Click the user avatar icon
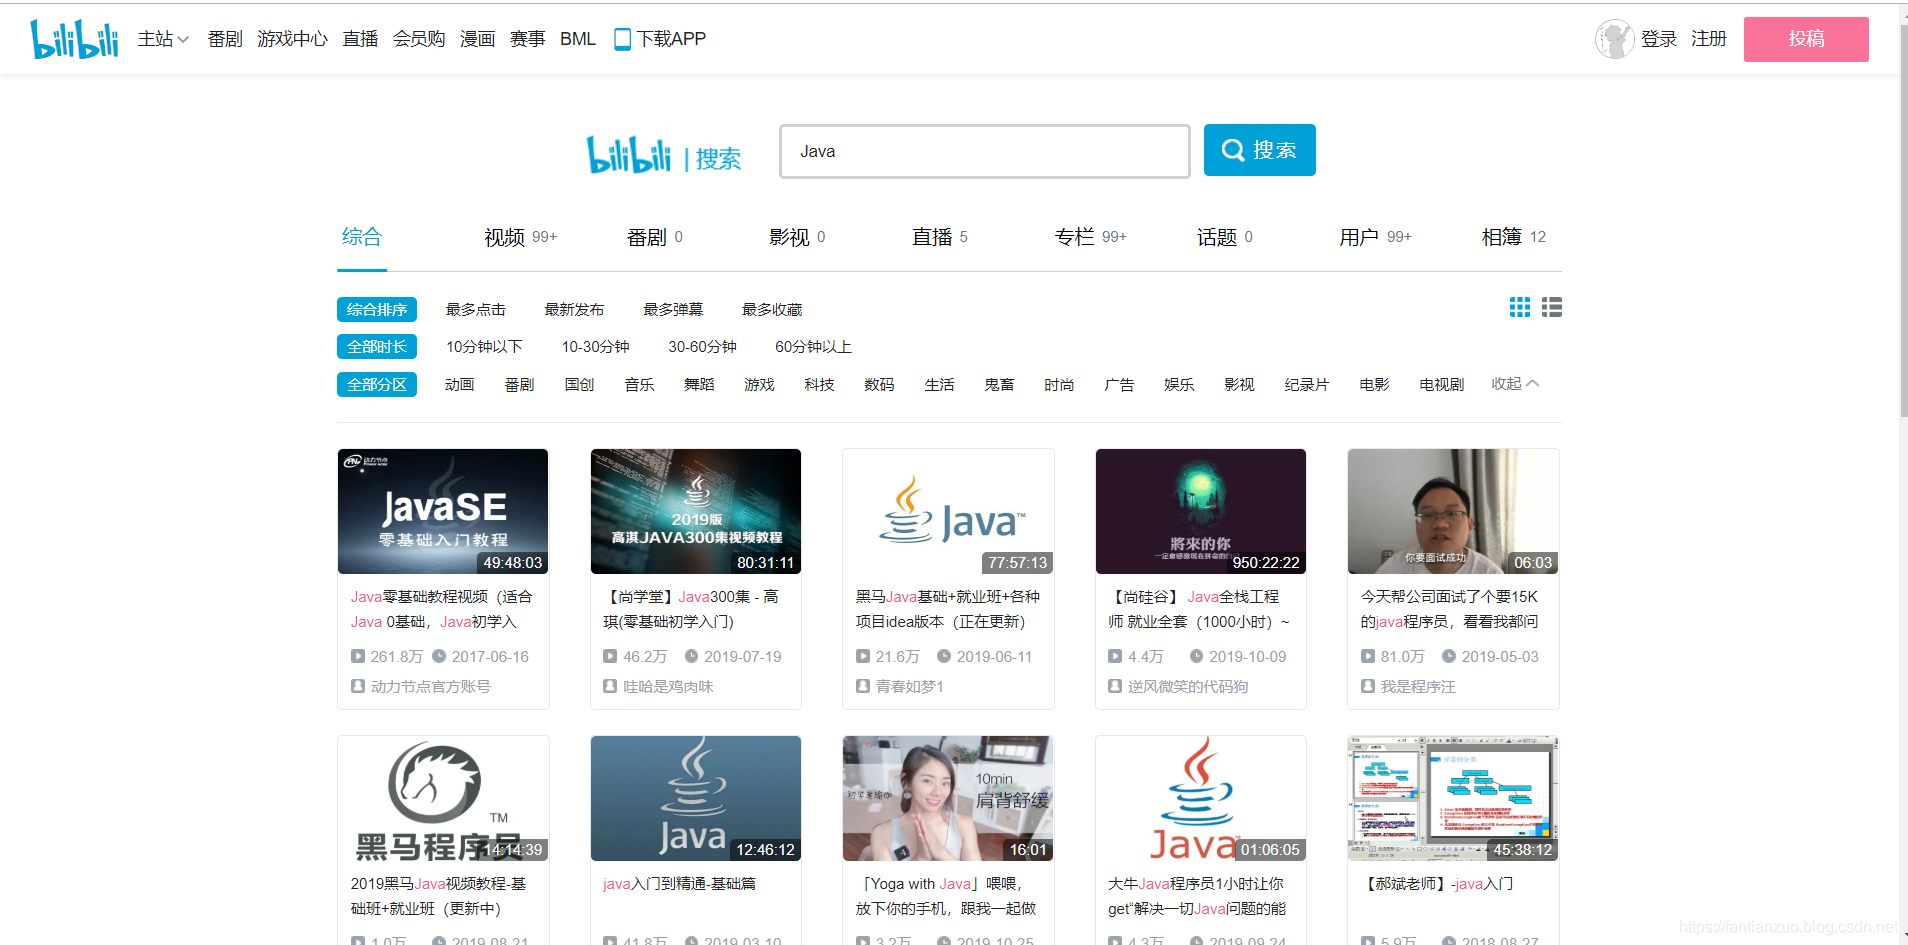This screenshot has width=1908, height=945. point(1614,39)
